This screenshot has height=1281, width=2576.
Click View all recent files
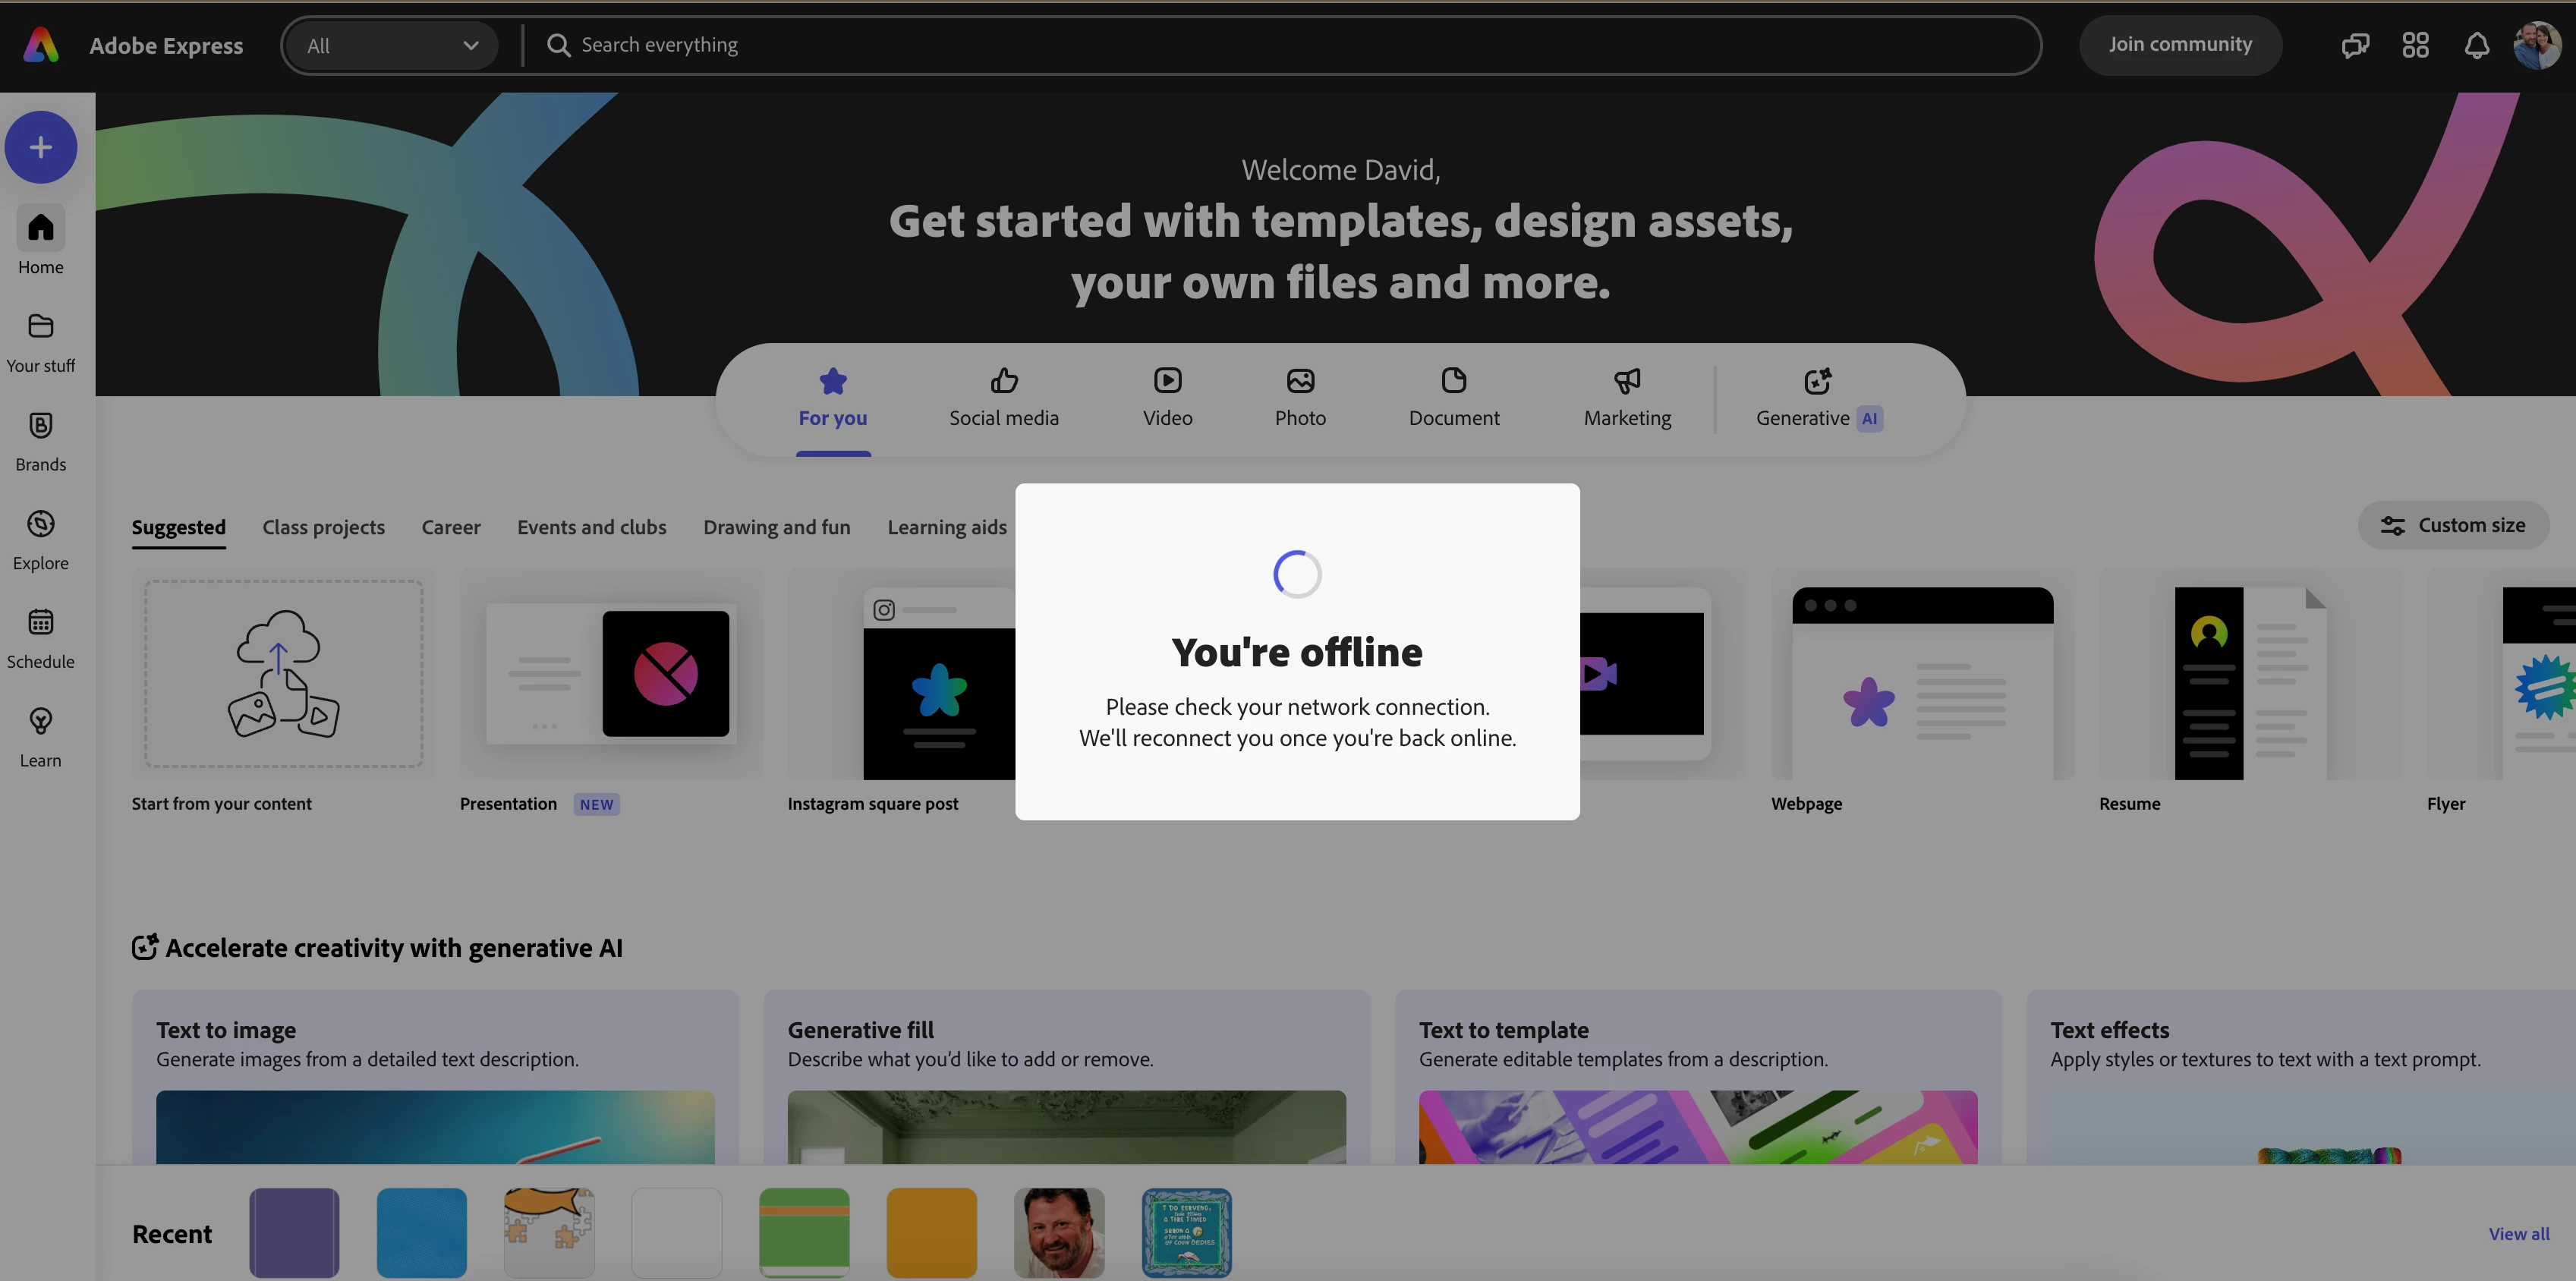tap(2518, 1233)
